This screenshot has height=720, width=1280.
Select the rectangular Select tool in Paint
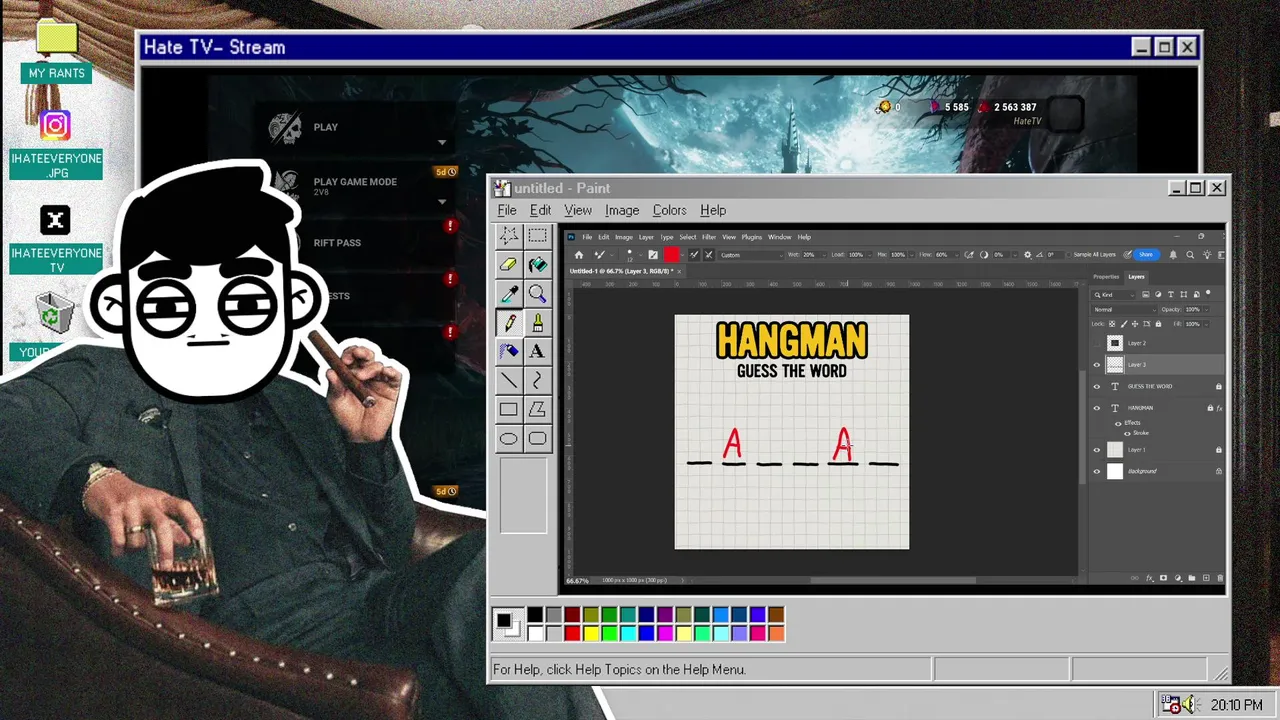537,236
